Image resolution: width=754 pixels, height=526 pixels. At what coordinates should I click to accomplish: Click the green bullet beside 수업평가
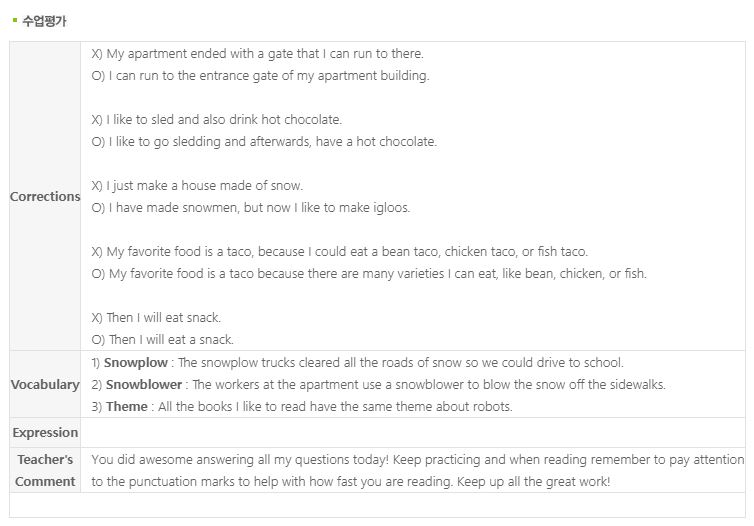[x=15, y=20]
